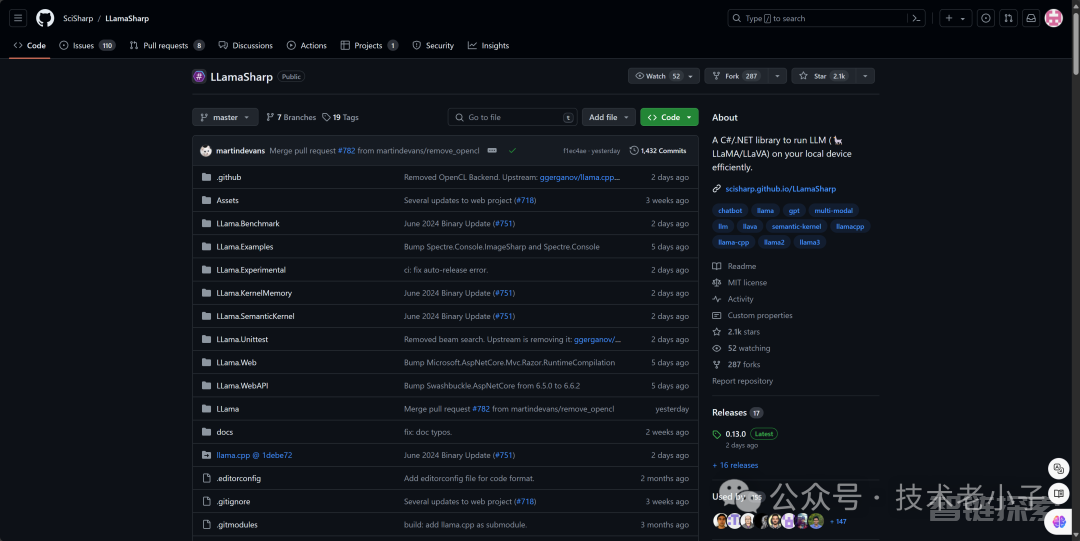Viewport: 1080px width, 541px height.
Task: Click the SciSharp owner breadcrumb
Action: pos(78,19)
